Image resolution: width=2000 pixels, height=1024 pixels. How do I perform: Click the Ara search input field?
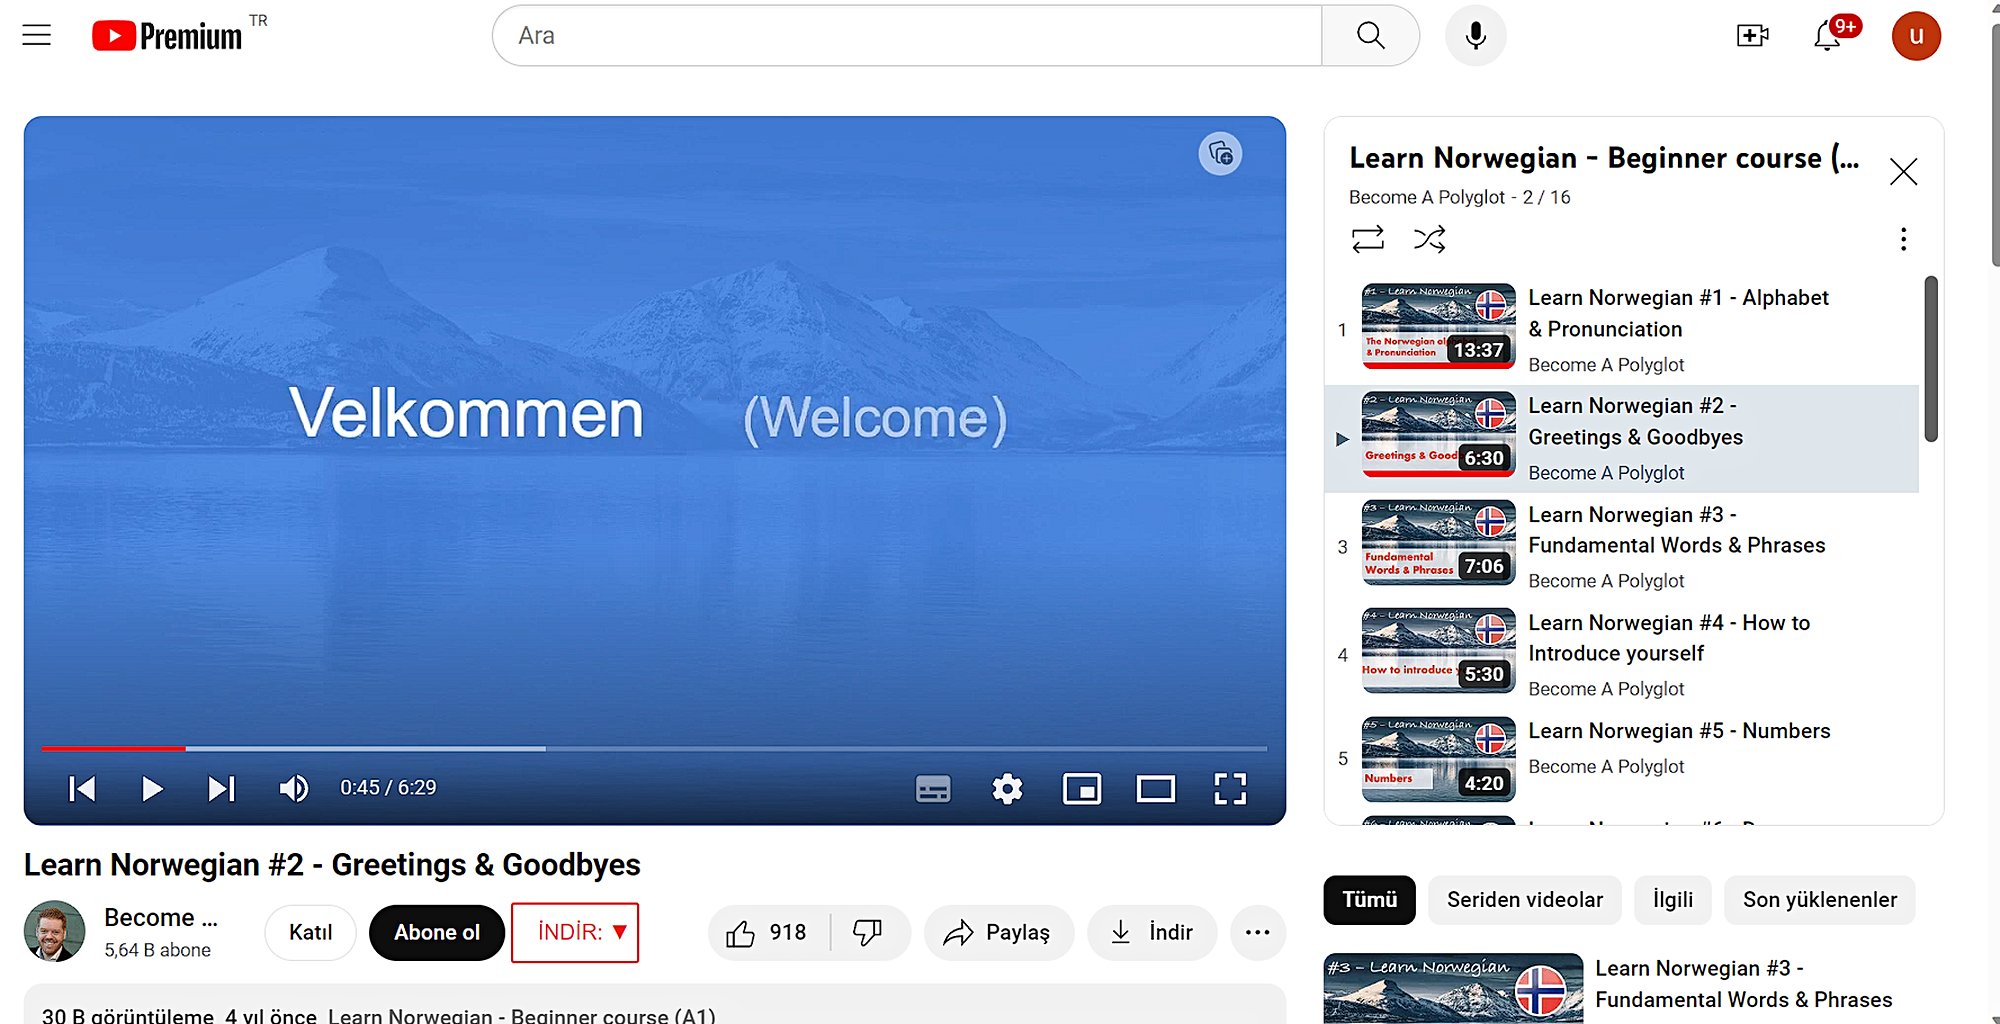pos(905,36)
